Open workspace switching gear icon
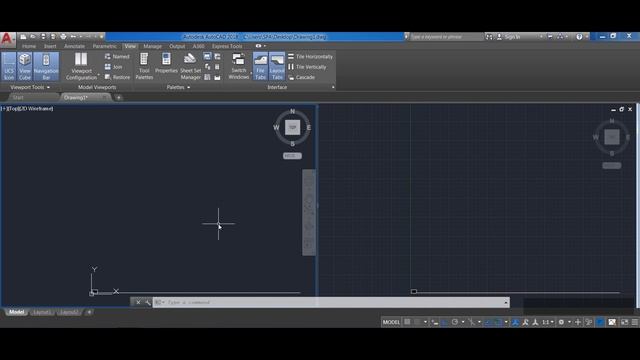The height and width of the screenshot is (360, 640). point(561,322)
